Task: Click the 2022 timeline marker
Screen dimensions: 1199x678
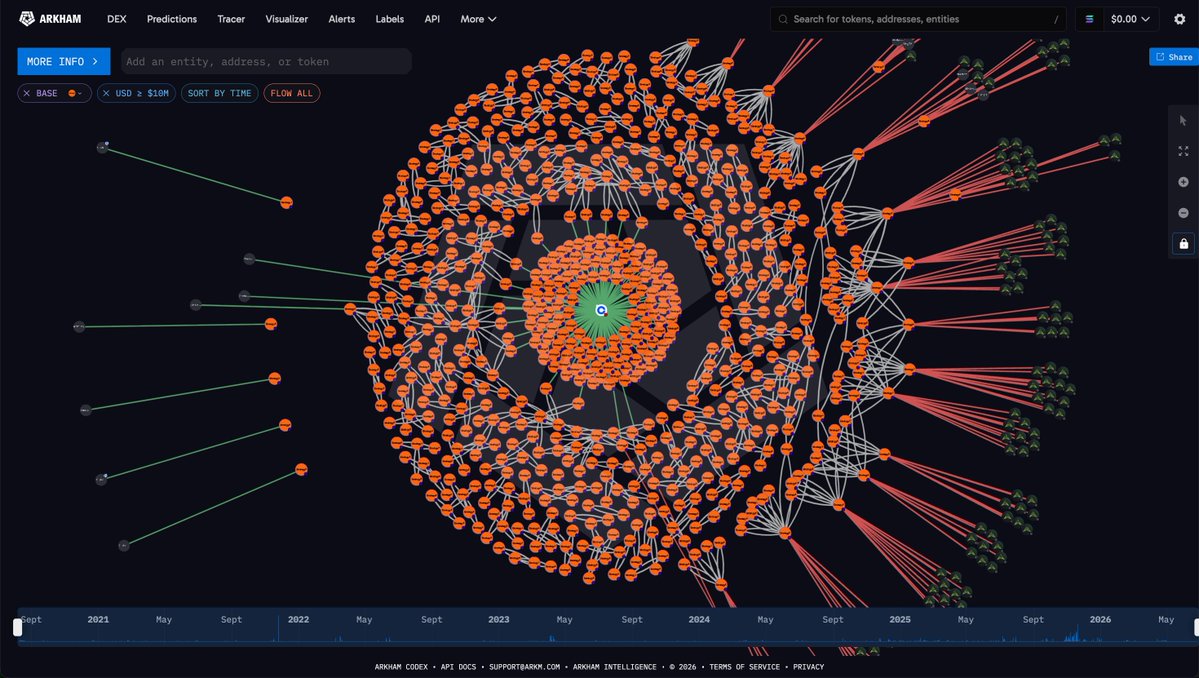Action: pos(298,619)
